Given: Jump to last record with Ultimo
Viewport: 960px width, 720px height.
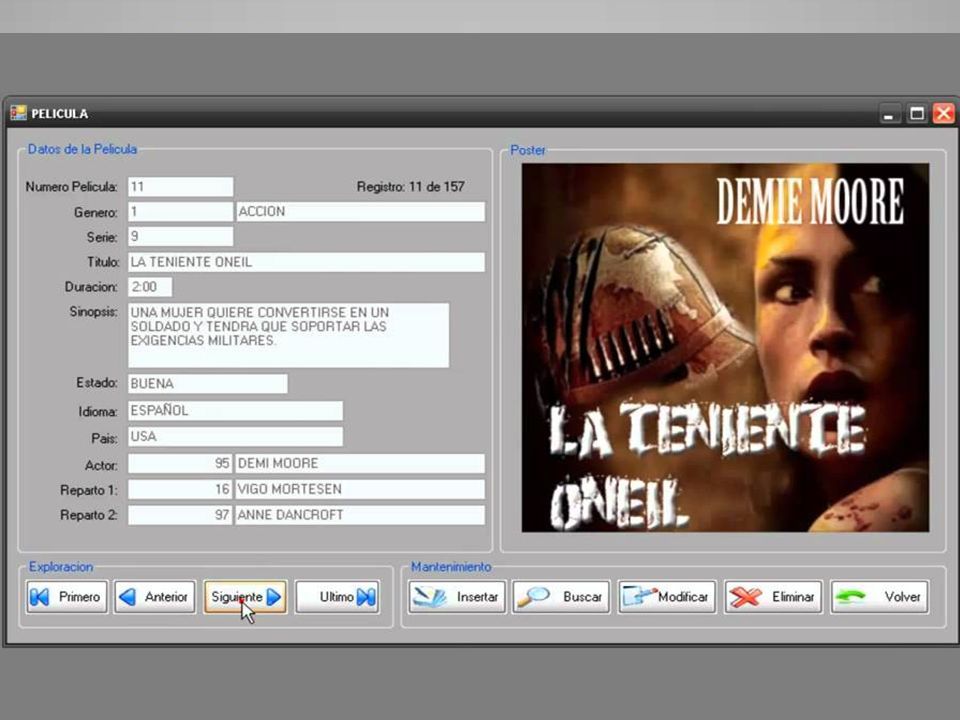Looking at the screenshot, I should [x=337, y=597].
